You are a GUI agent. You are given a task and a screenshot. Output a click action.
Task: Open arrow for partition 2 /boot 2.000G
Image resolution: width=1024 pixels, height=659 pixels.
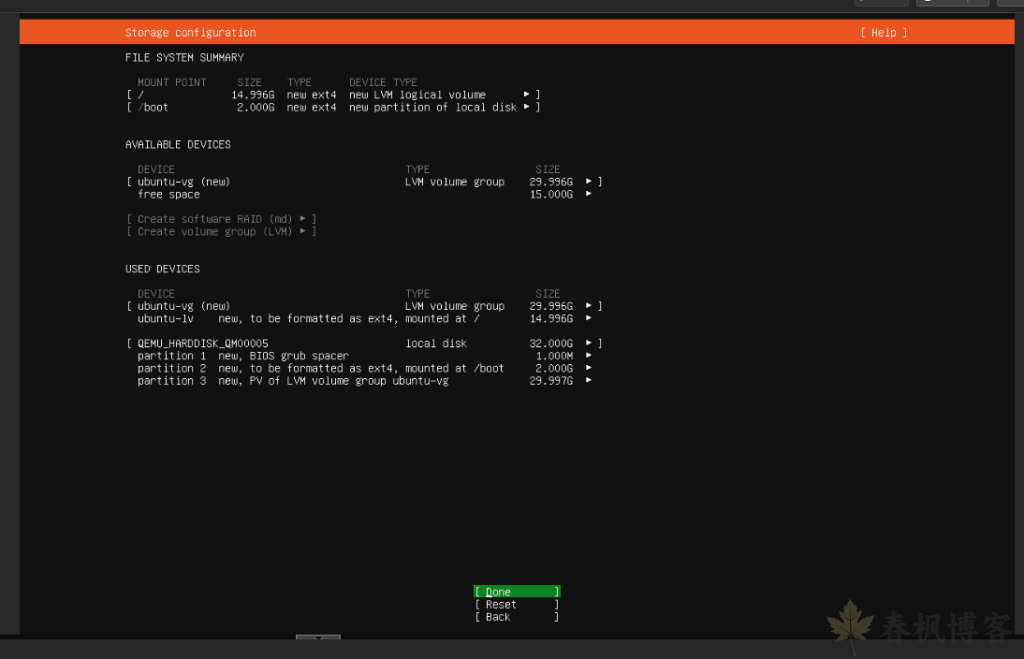(588, 368)
